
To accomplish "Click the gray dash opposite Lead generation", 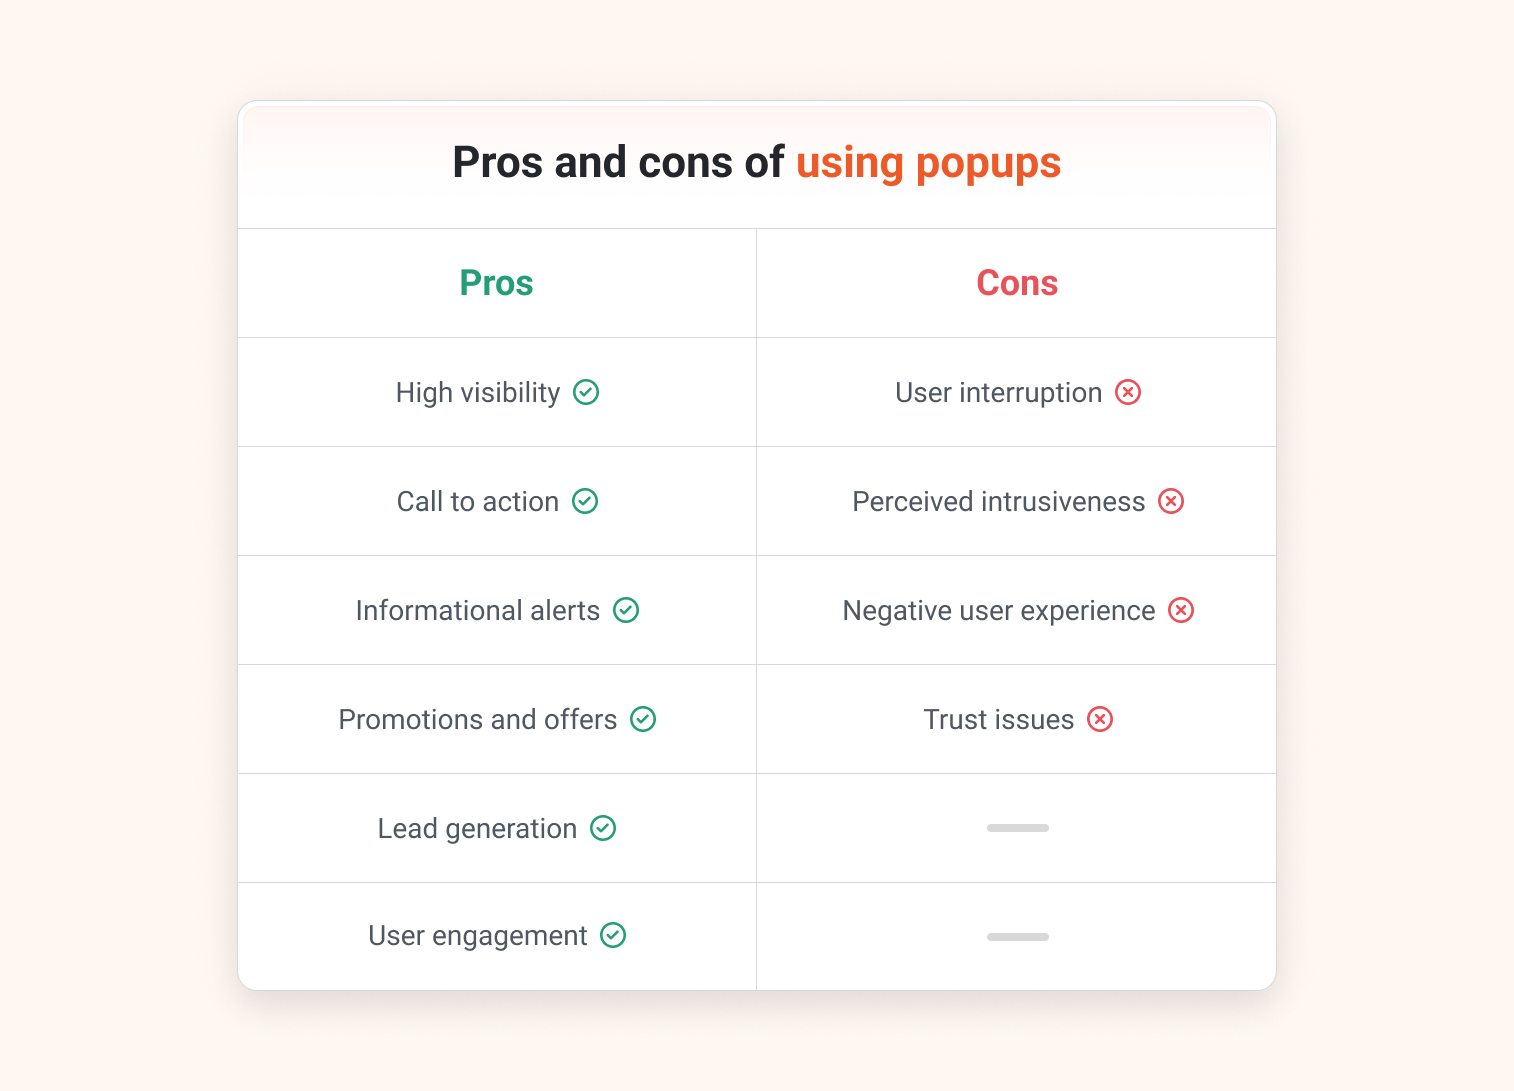I will tap(1017, 828).
